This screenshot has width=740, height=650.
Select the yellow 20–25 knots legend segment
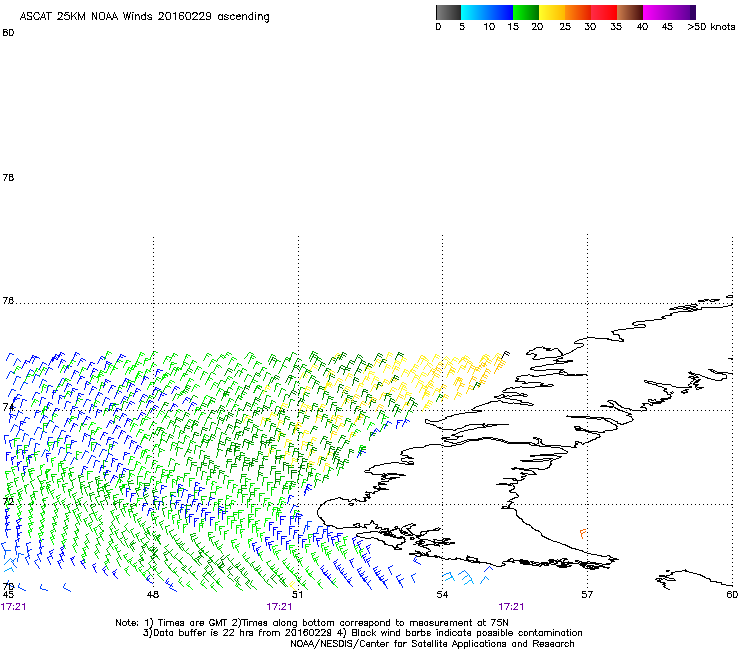coord(552,12)
